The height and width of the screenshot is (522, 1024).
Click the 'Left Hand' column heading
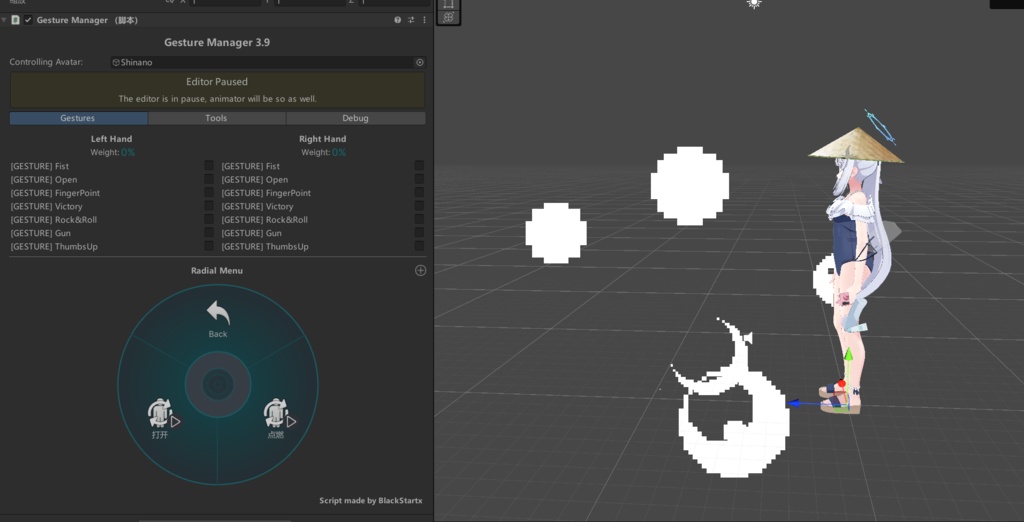[x=112, y=139]
